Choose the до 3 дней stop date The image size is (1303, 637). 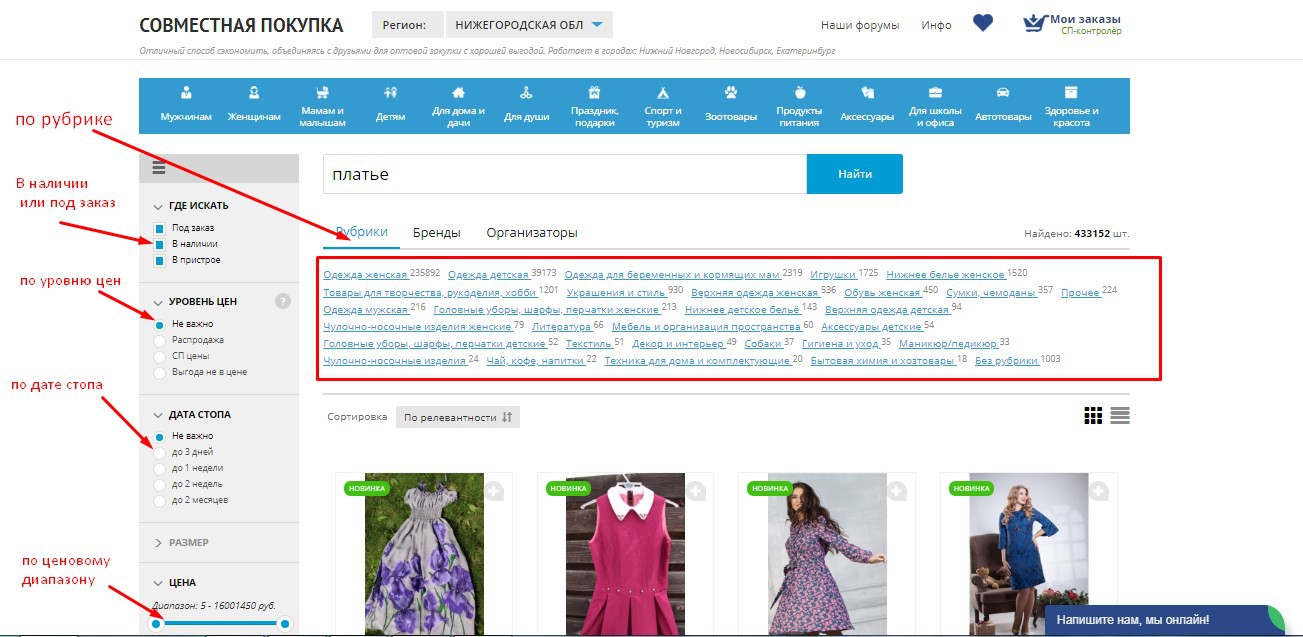(160, 452)
